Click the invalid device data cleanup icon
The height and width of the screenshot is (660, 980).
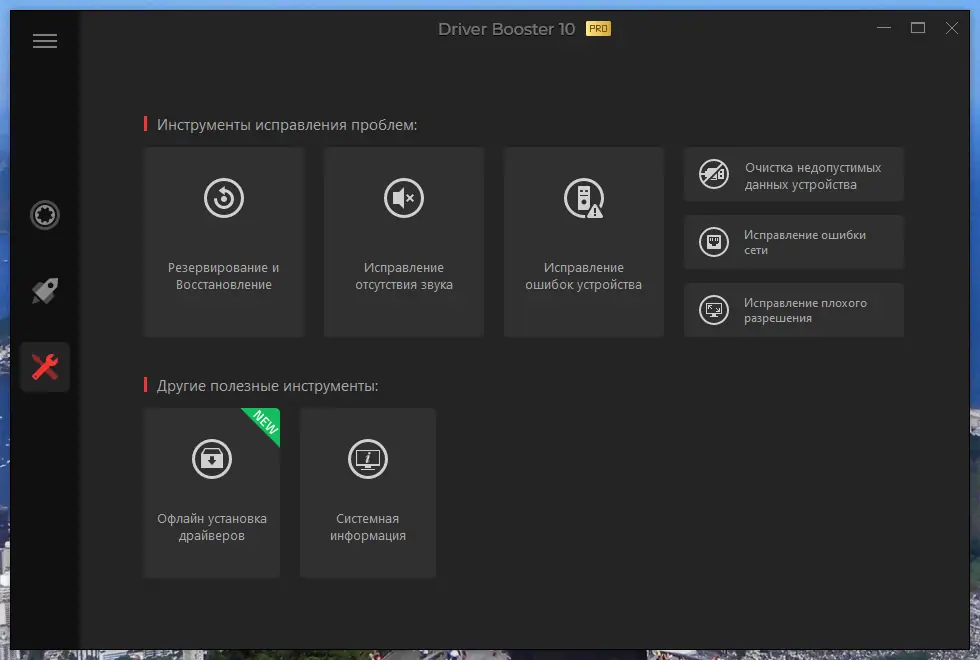[x=714, y=174]
